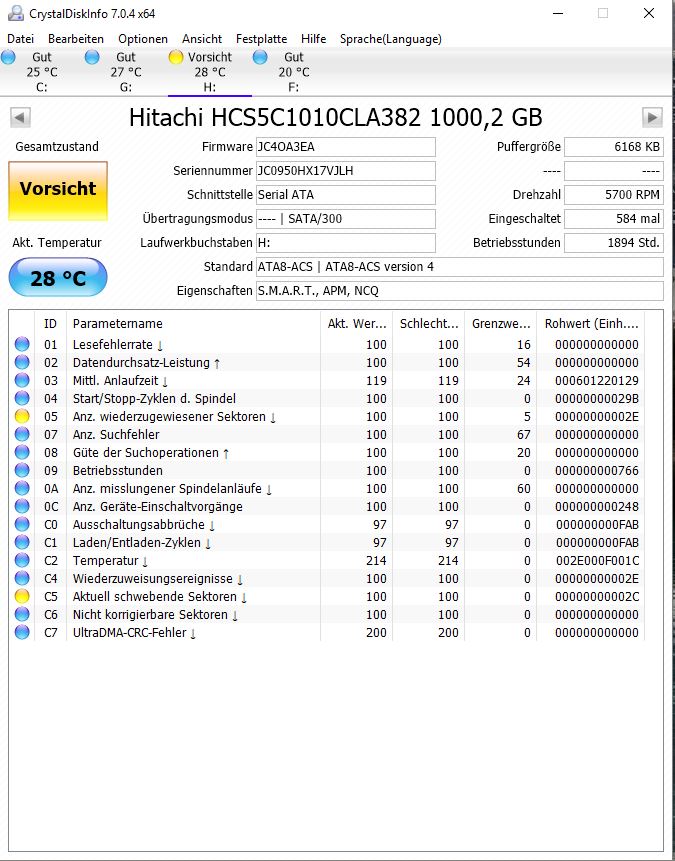The width and height of the screenshot is (675, 861).
Task: Click the Schnittstelle field Serial ATA
Action: [345, 195]
